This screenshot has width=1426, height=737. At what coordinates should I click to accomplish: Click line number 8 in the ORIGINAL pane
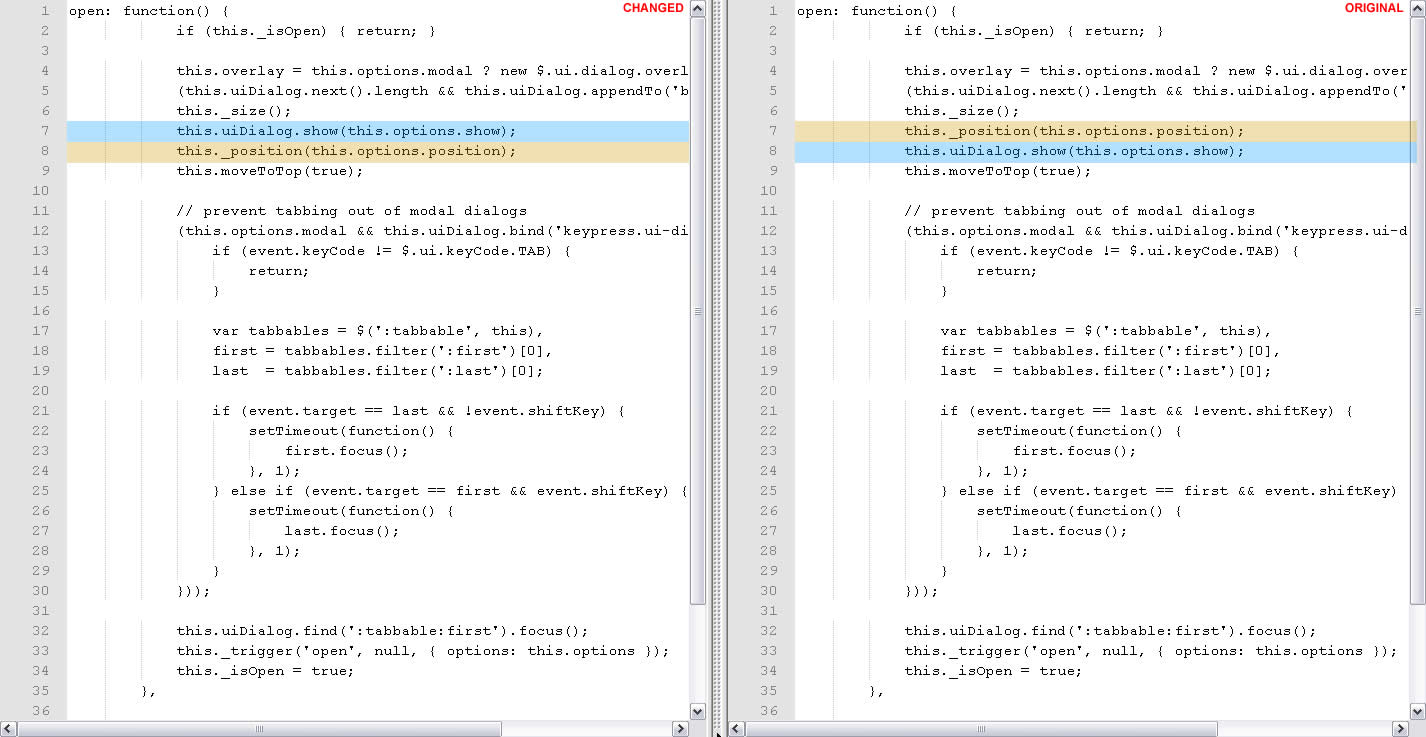click(773, 151)
